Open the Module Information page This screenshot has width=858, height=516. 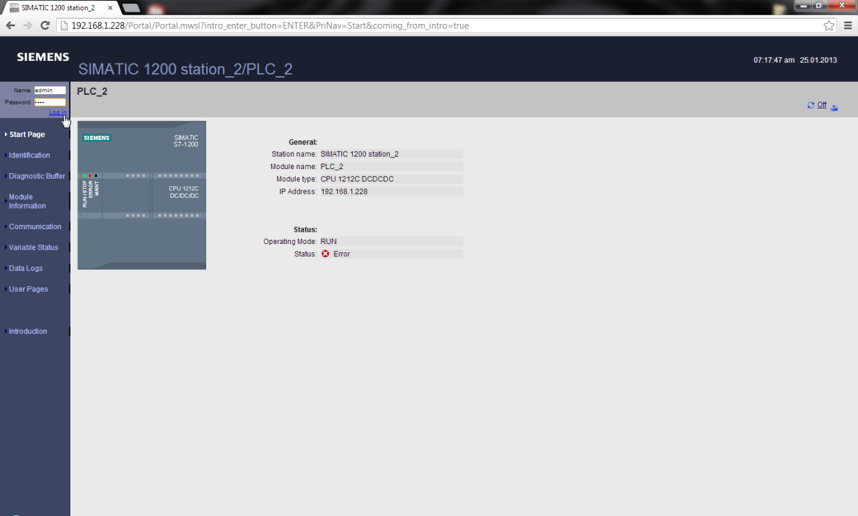27,201
